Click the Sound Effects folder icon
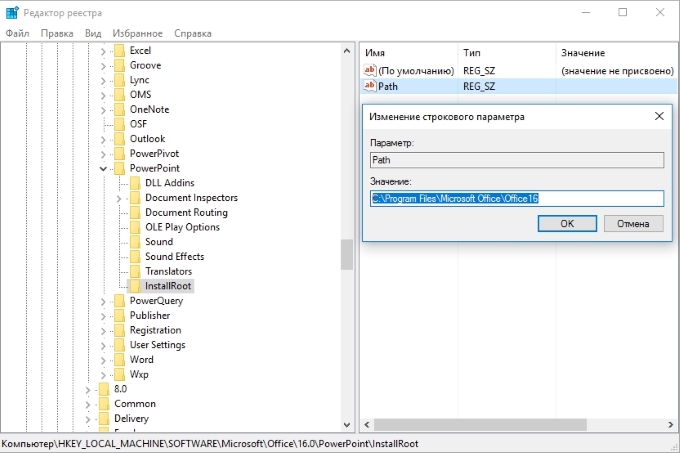The image size is (680, 453). pos(135,257)
